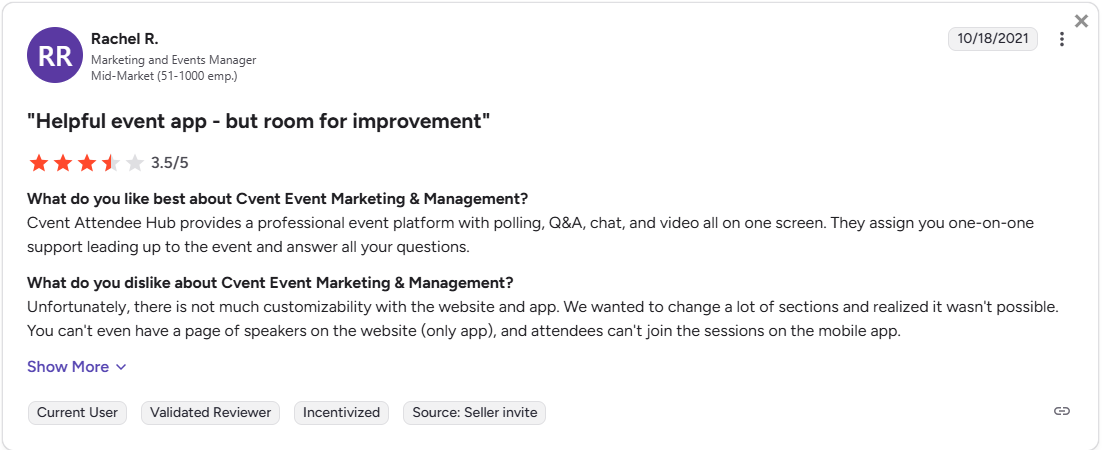Image resolution: width=1104 pixels, height=450 pixels.
Task: Select the Validated Reviewer tag
Action: (210, 412)
